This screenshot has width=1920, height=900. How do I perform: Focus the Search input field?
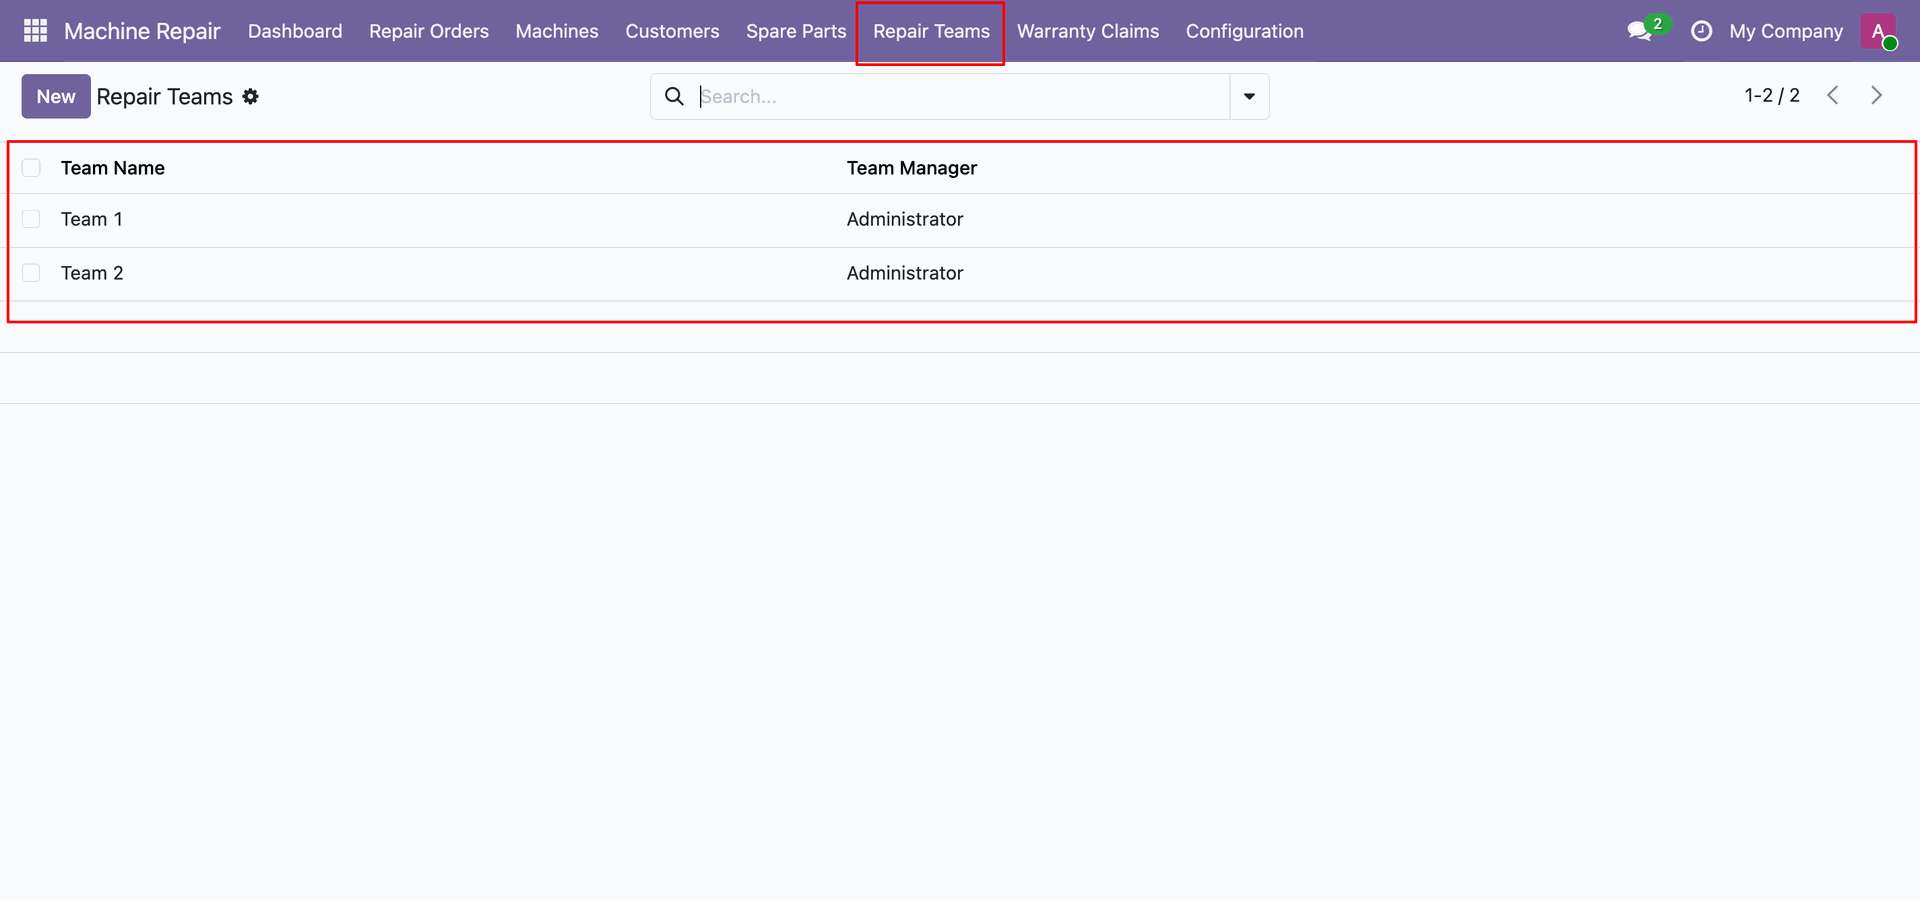point(962,96)
